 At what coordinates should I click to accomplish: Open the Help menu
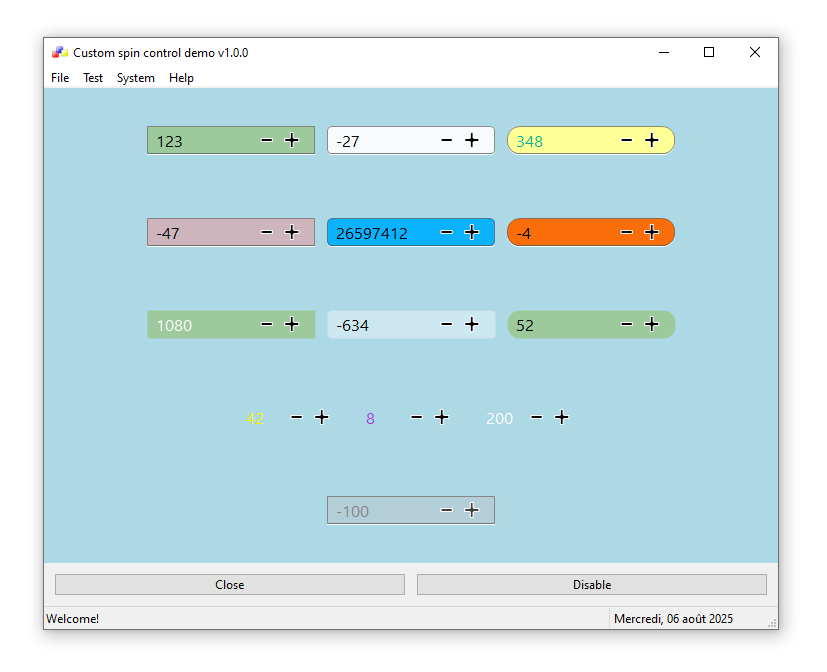(x=181, y=78)
